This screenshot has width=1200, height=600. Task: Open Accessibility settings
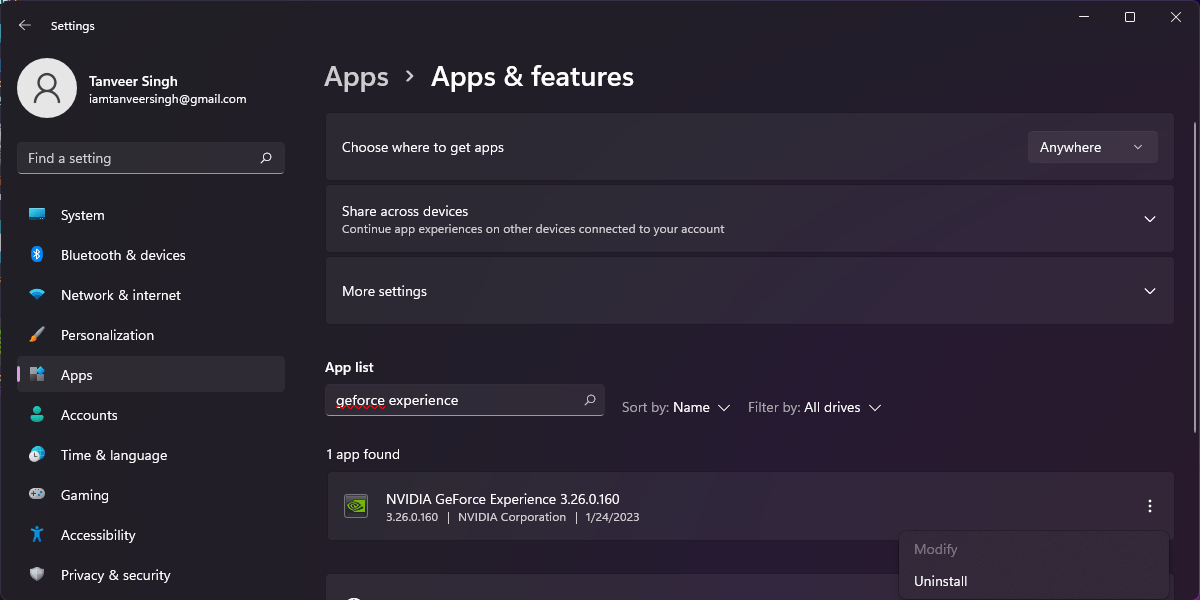pos(38,535)
